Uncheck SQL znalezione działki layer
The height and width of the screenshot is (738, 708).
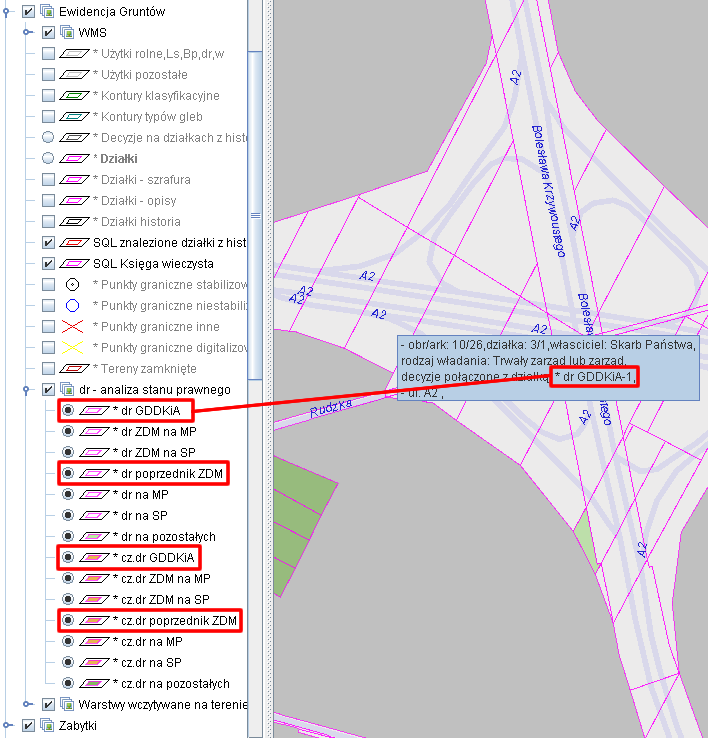[48, 243]
